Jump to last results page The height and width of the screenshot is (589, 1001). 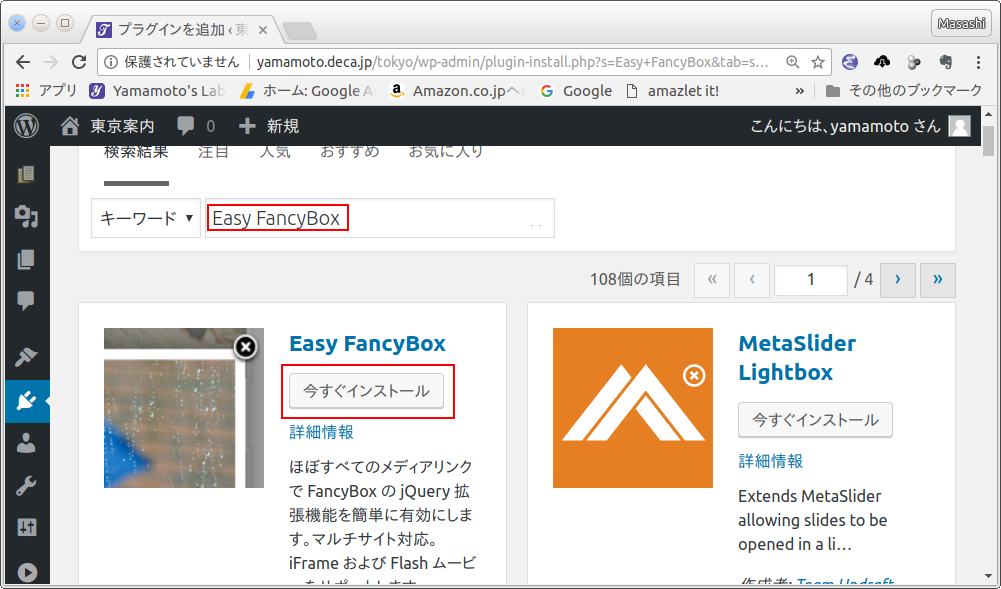pos(937,280)
